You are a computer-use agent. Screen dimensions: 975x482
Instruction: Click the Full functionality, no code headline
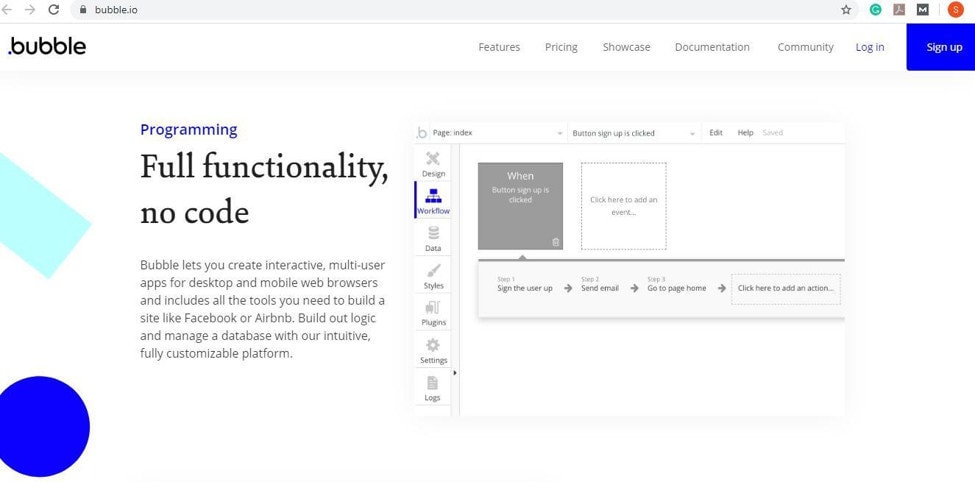click(x=264, y=190)
